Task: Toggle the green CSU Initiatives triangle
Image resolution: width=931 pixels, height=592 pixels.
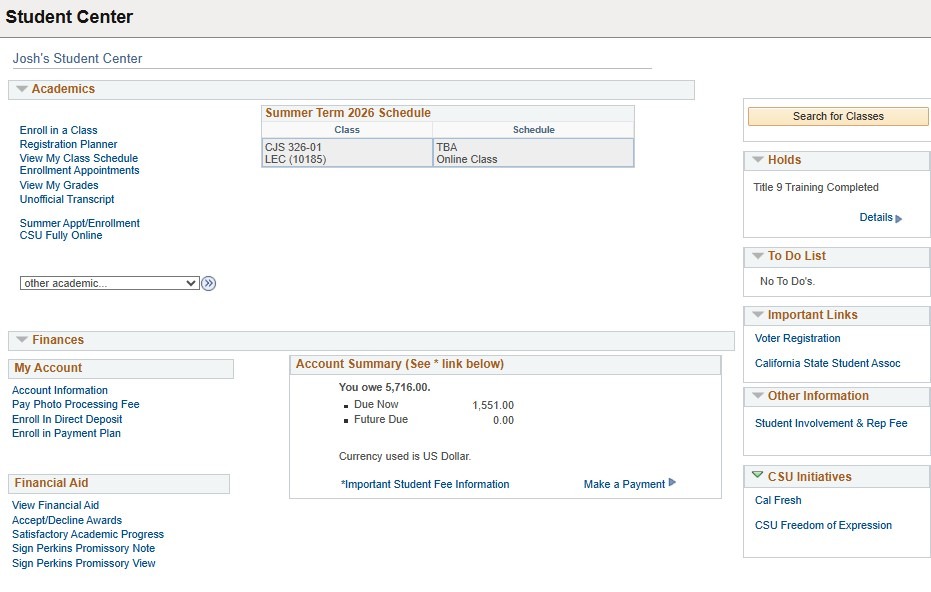Action: pos(757,476)
